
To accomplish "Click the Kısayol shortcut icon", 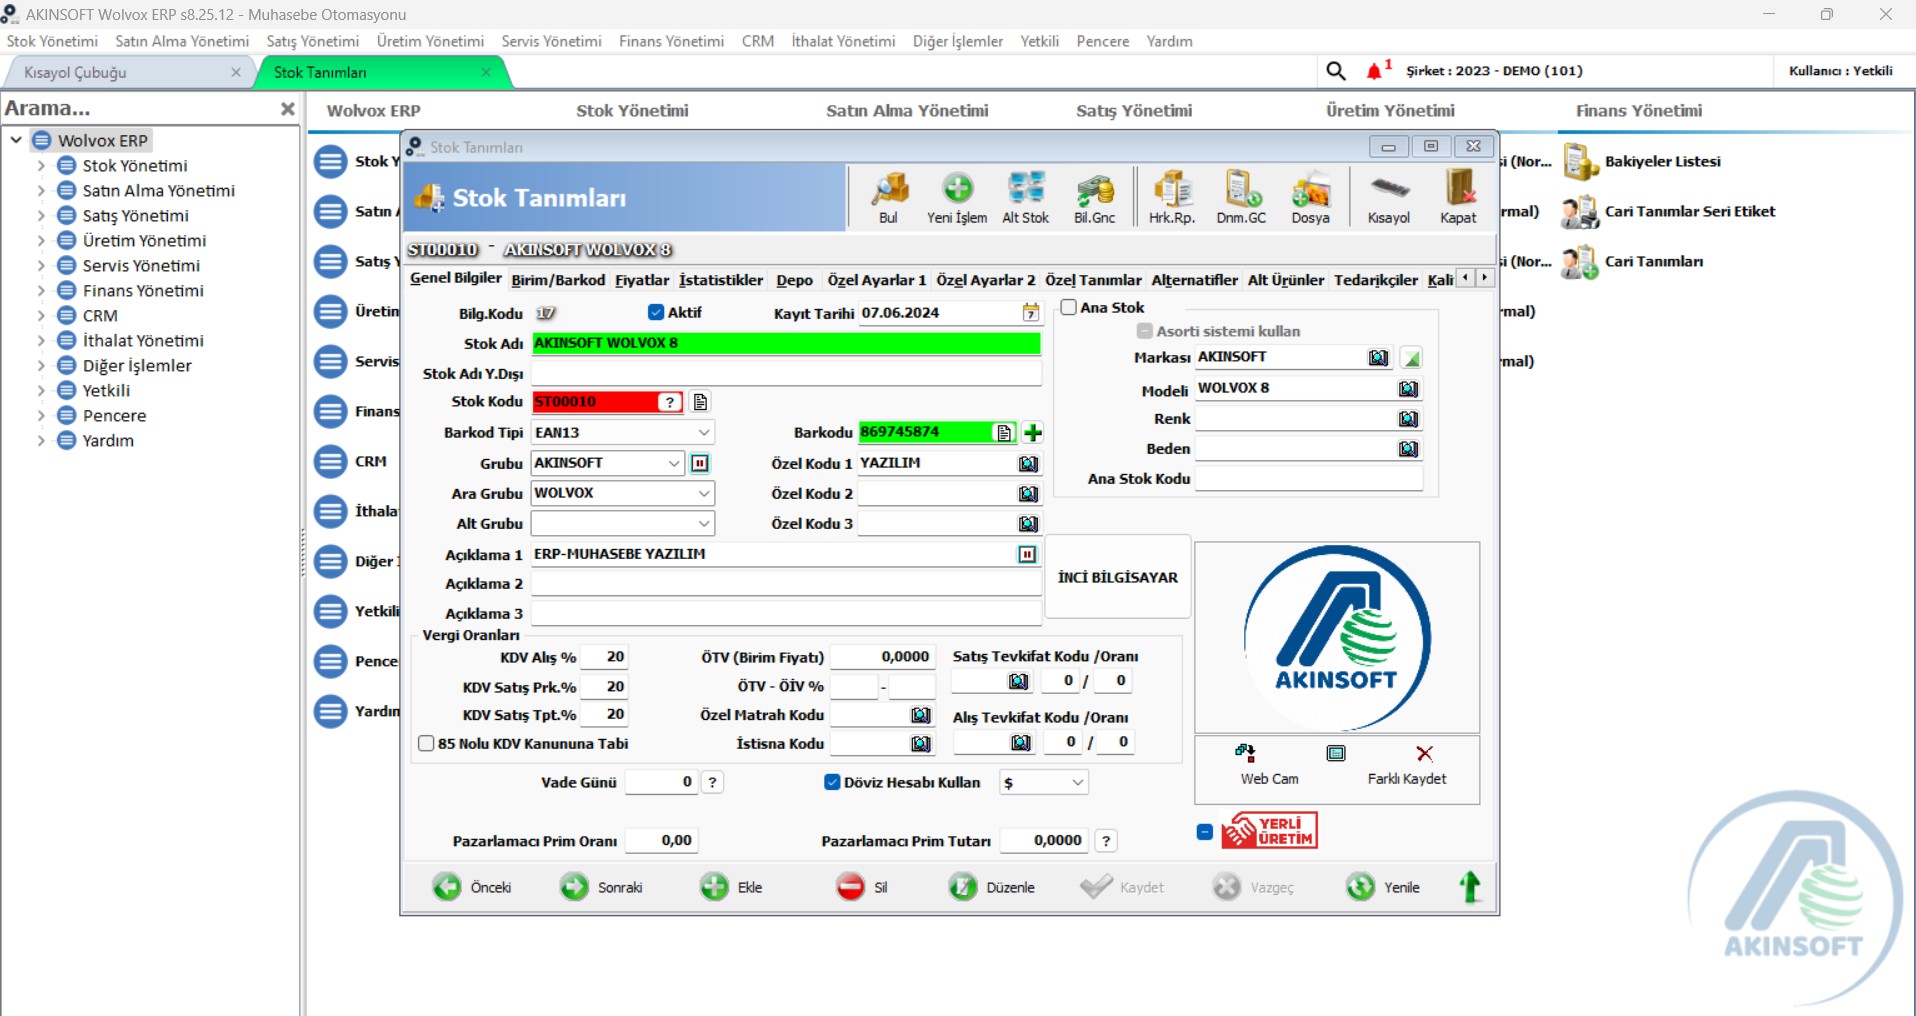I will tap(1389, 197).
